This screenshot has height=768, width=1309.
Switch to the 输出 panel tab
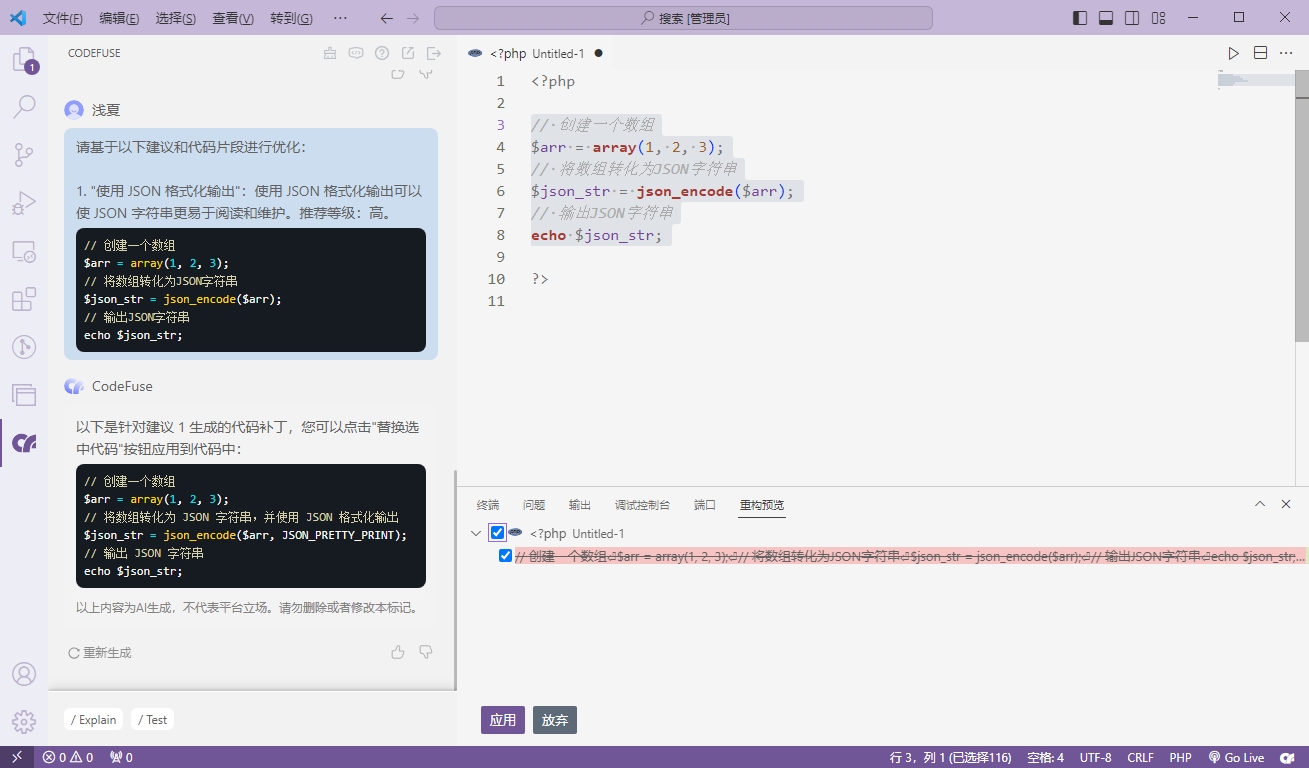580,505
